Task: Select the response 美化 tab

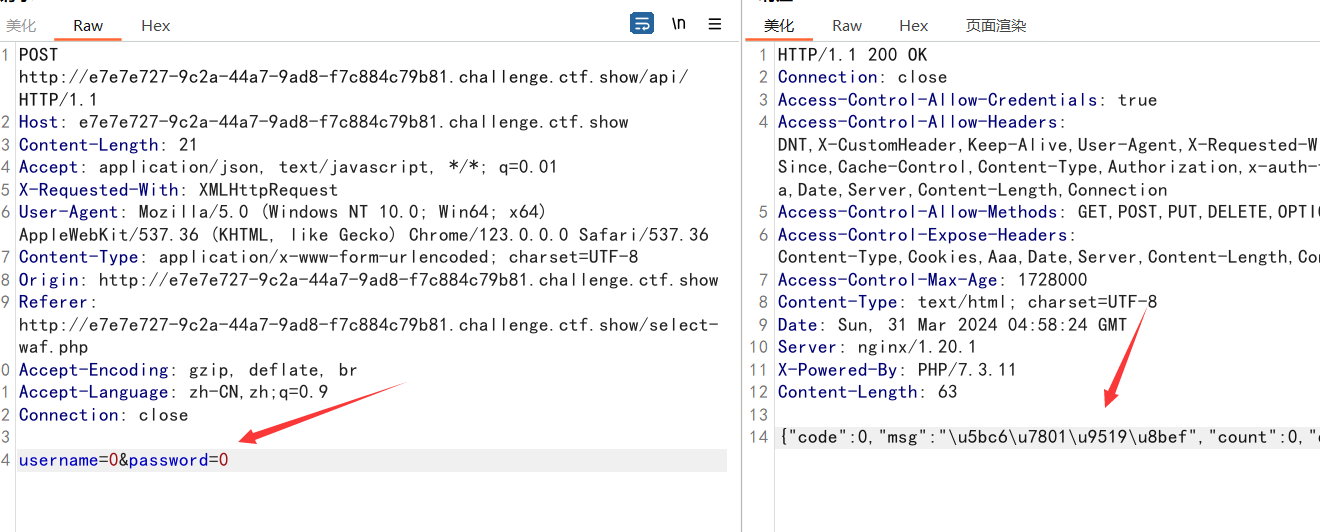Action: pos(779,25)
